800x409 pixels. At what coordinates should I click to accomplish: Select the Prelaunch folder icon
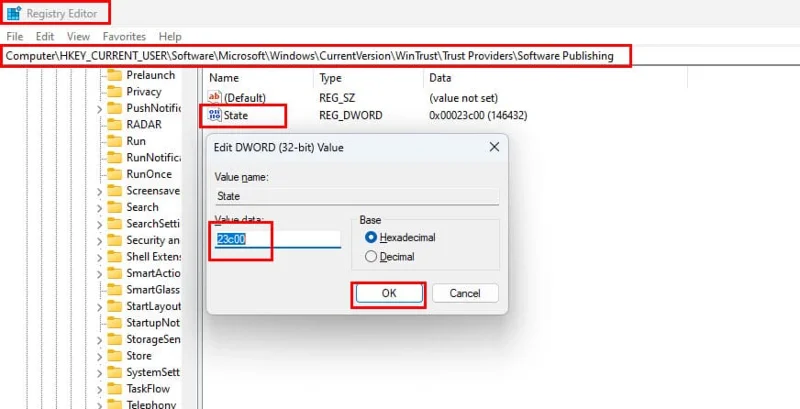pyautogui.click(x=115, y=75)
